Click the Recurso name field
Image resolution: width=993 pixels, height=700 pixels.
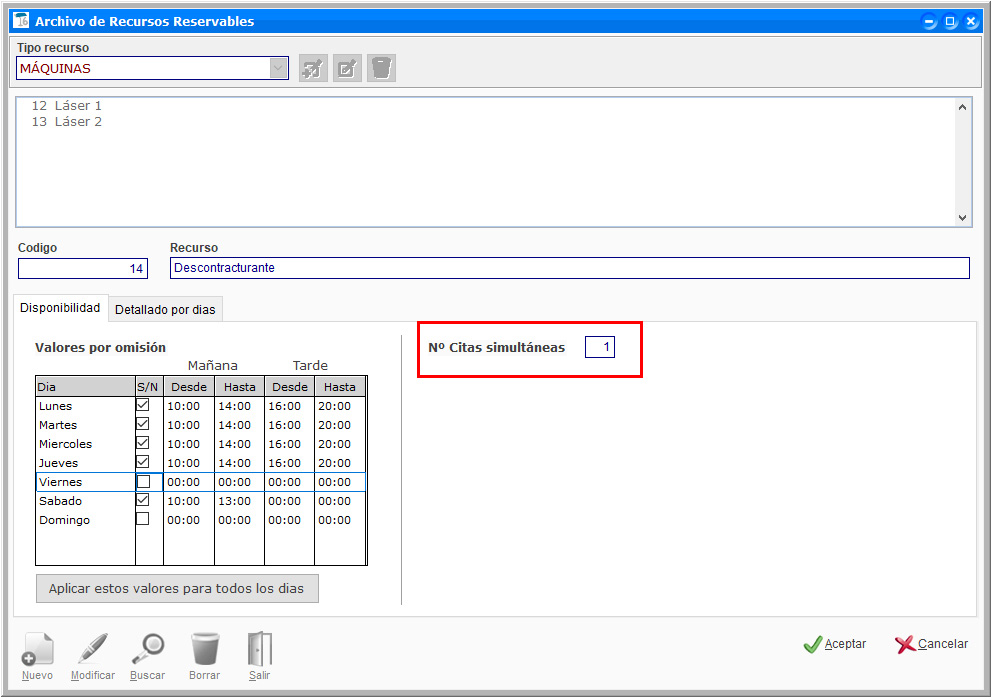tap(569, 268)
